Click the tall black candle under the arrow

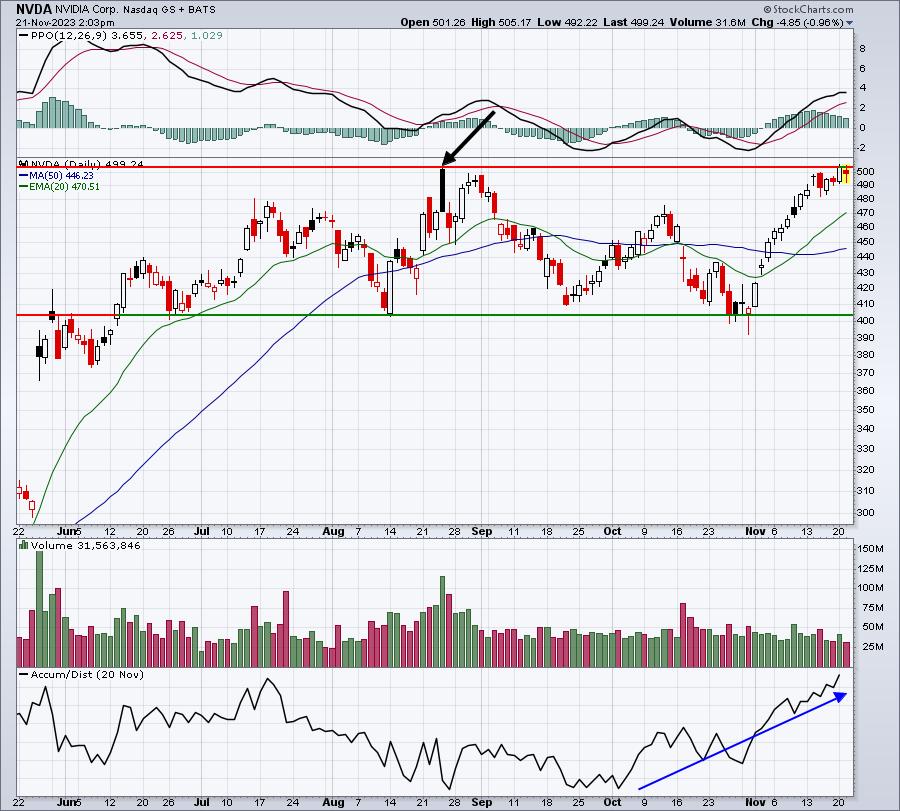click(x=443, y=190)
